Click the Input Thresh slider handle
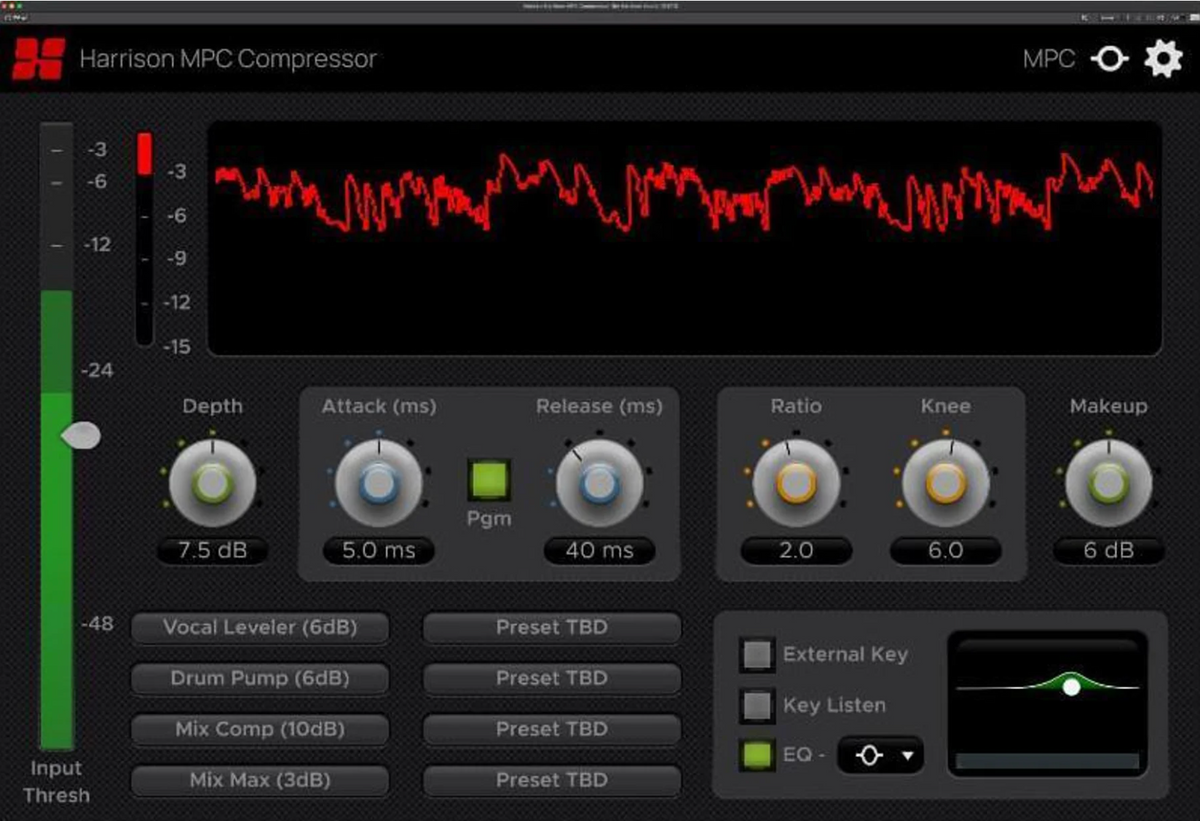Screen dimensions: 1200x821 (x=82, y=433)
